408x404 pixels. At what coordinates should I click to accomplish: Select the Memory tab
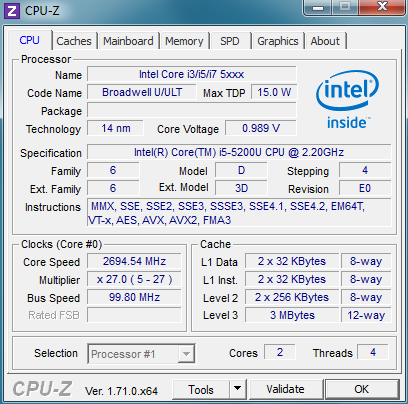coord(184,41)
